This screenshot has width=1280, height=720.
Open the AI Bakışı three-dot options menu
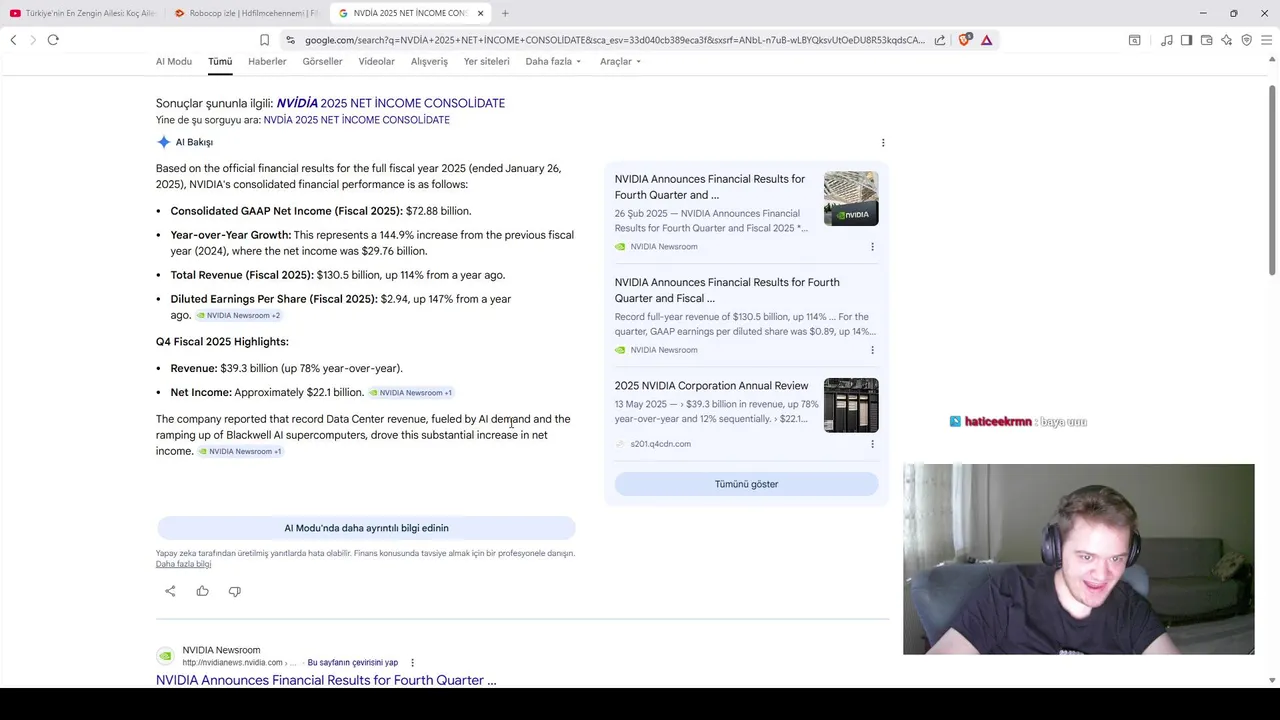click(883, 143)
